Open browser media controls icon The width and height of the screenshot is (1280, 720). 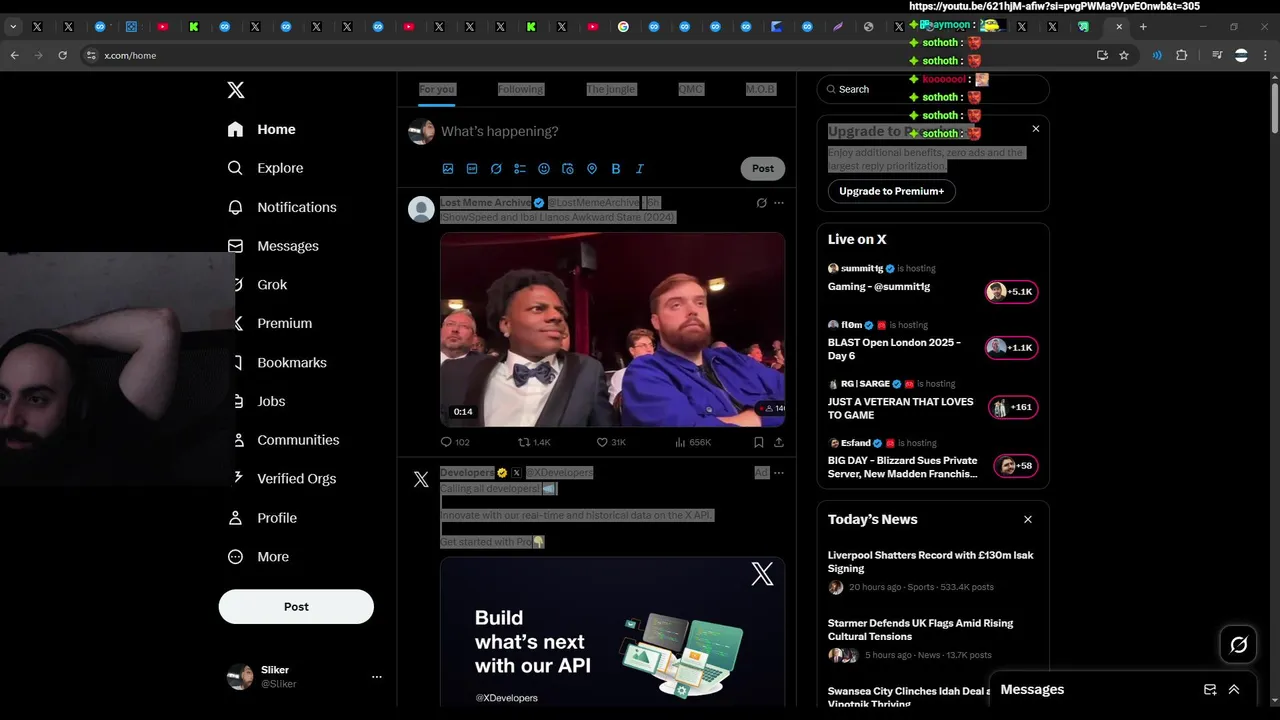pyautogui.click(x=1217, y=56)
